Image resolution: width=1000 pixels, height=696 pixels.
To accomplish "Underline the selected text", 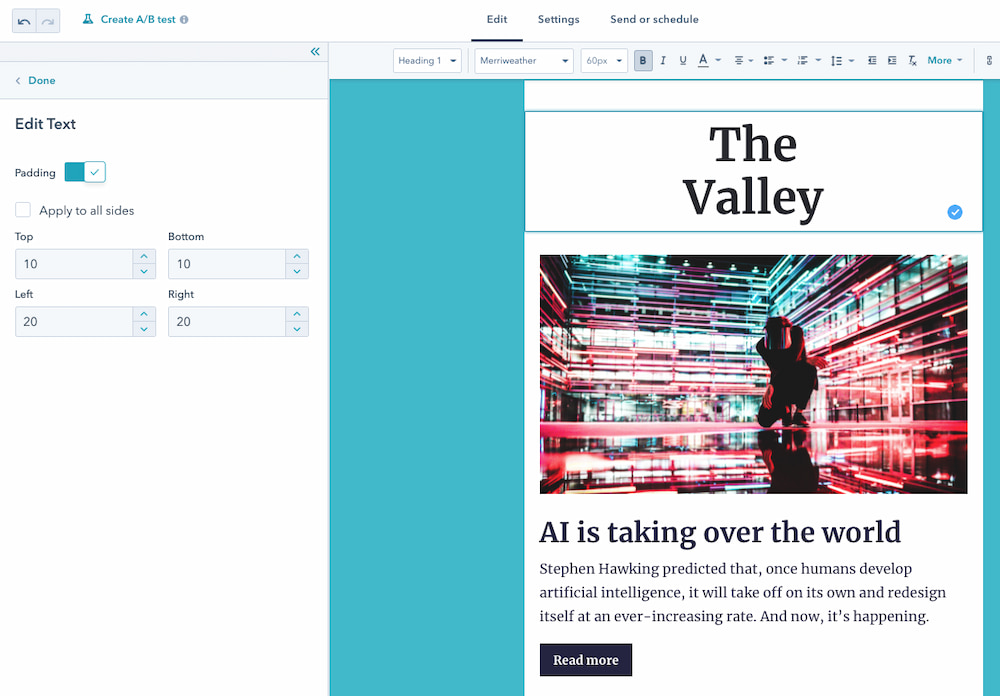I will (682, 60).
